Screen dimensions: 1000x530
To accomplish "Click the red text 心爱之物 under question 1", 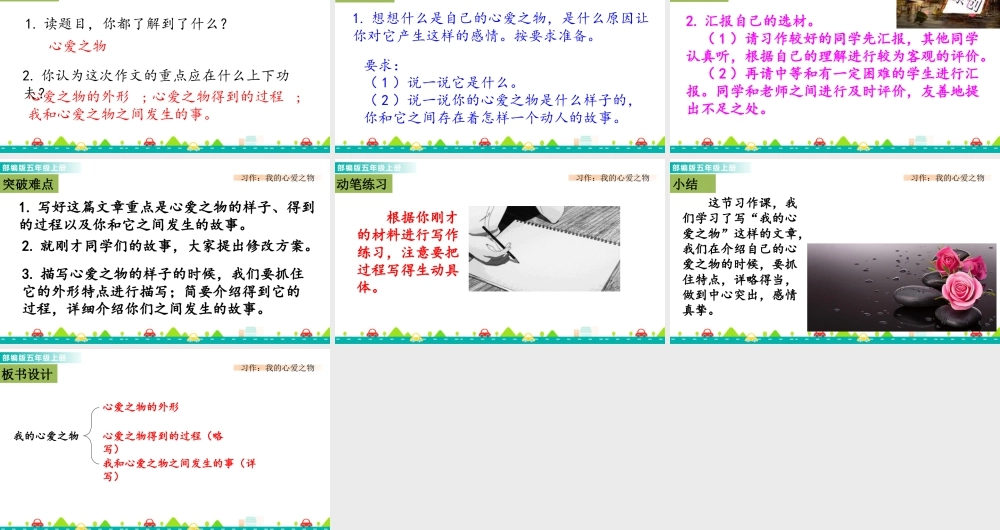I will coord(78,46).
